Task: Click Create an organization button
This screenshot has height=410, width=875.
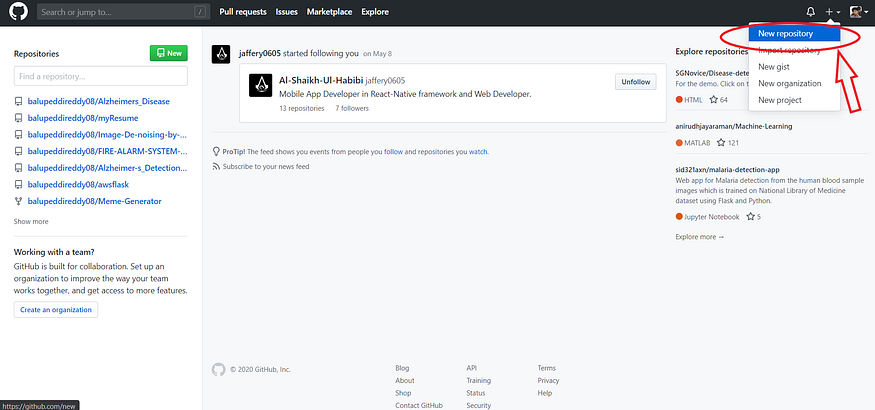Action: (x=56, y=310)
